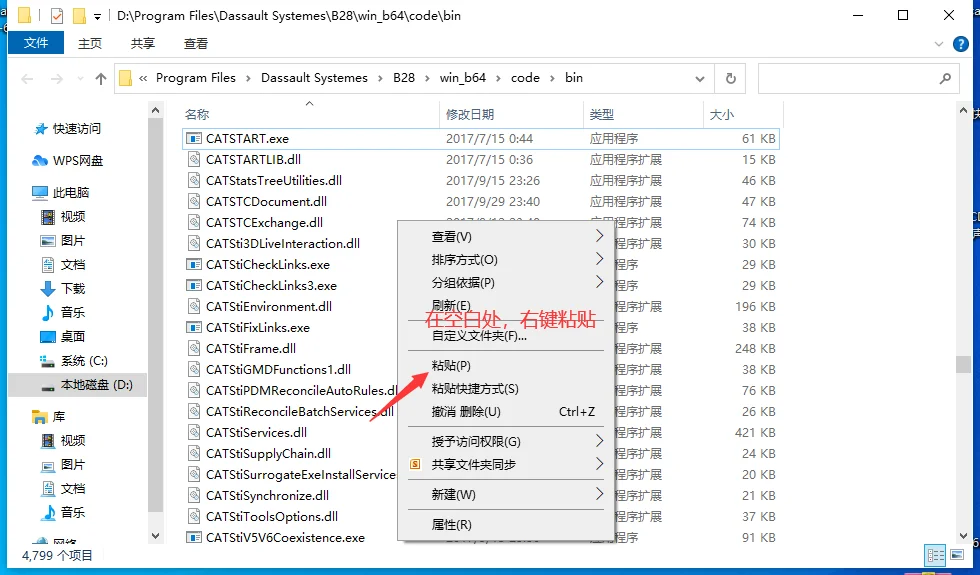Select 快速访问 in navigation pane
This screenshot has width=980, height=575.
pos(76,128)
